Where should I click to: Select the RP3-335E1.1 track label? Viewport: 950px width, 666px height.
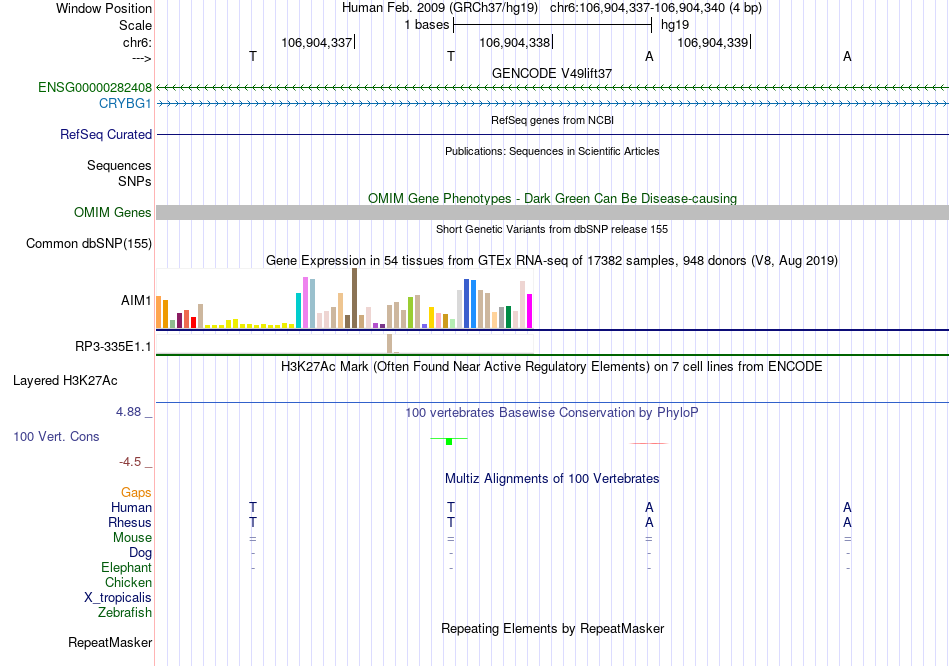(x=113, y=347)
